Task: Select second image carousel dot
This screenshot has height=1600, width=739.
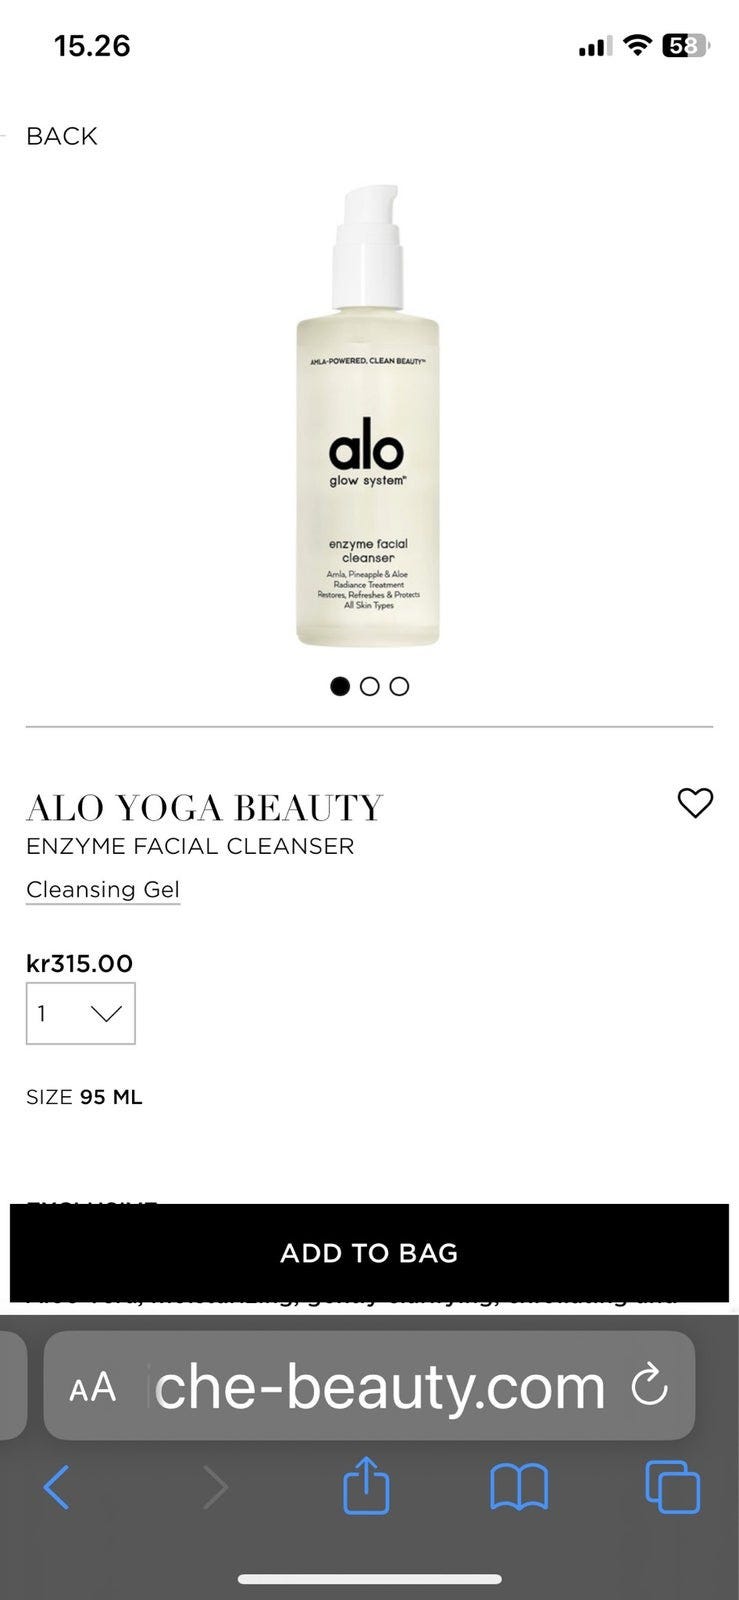Action: click(x=370, y=686)
